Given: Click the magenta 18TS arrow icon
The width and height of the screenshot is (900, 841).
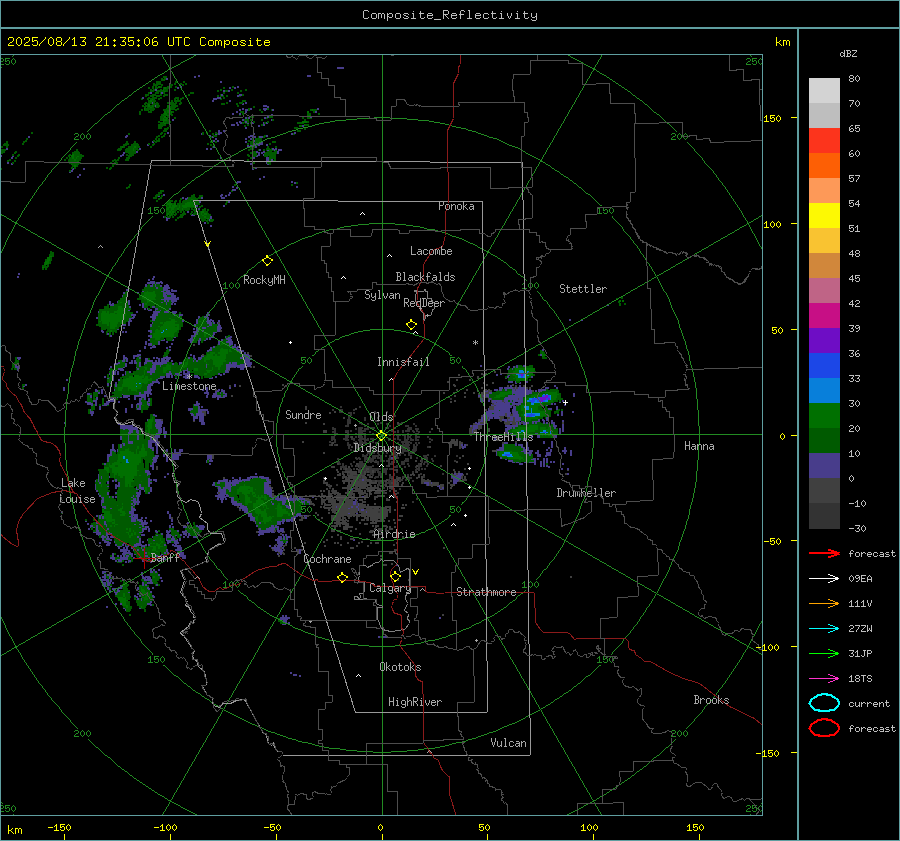Looking at the screenshot, I should [824, 679].
